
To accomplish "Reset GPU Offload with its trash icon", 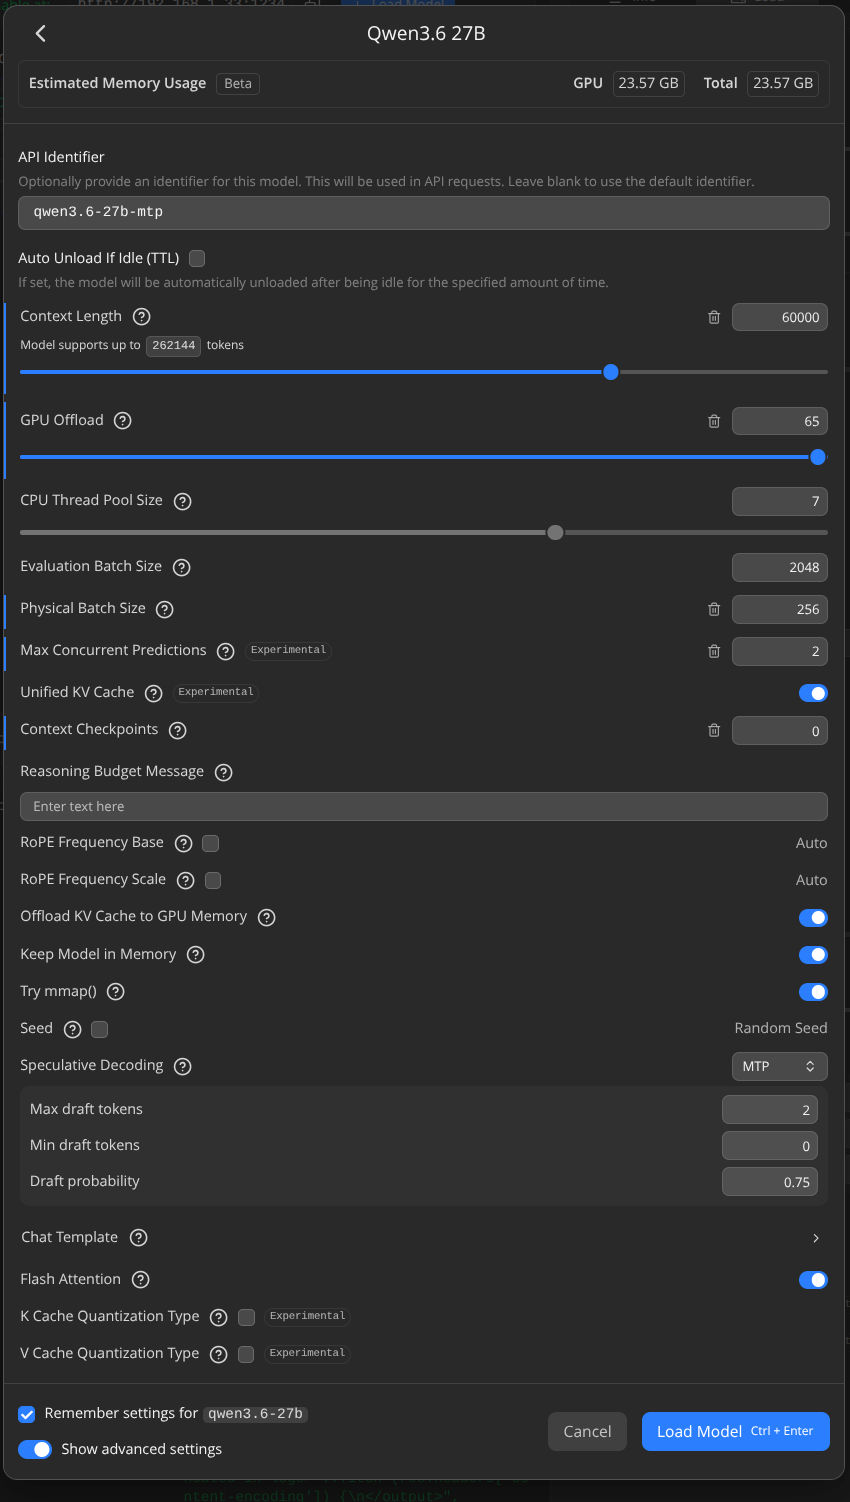I will 714,421.
